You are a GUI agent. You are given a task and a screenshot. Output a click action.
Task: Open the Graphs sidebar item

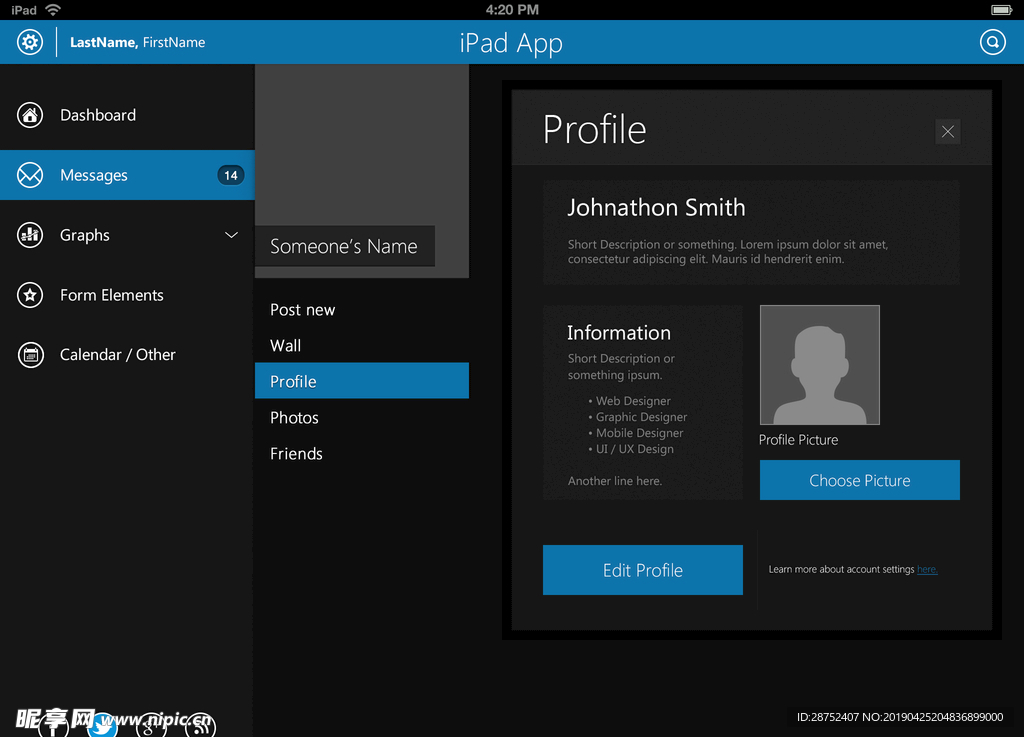[x=127, y=235]
